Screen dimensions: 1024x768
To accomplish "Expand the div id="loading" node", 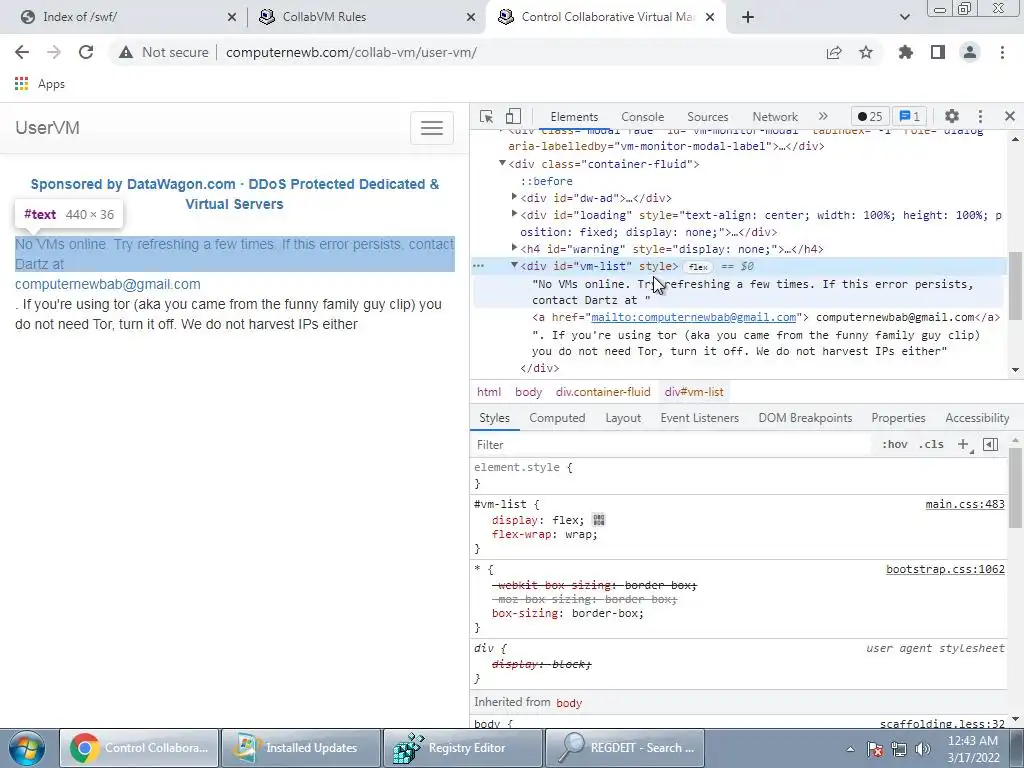I will pos(515,214).
